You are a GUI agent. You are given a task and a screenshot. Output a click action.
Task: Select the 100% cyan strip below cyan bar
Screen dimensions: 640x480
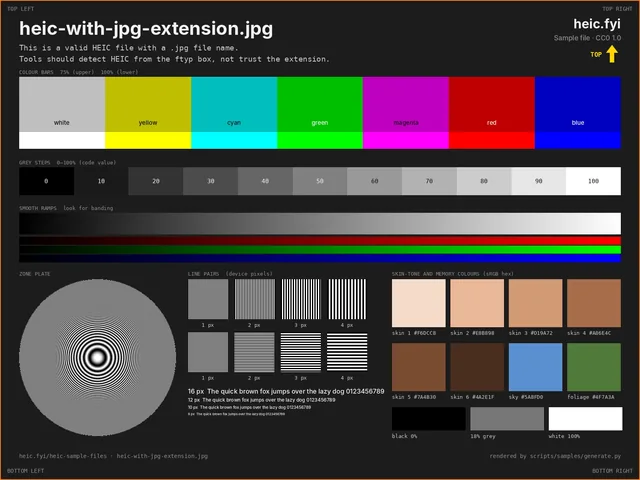[x=234, y=140]
